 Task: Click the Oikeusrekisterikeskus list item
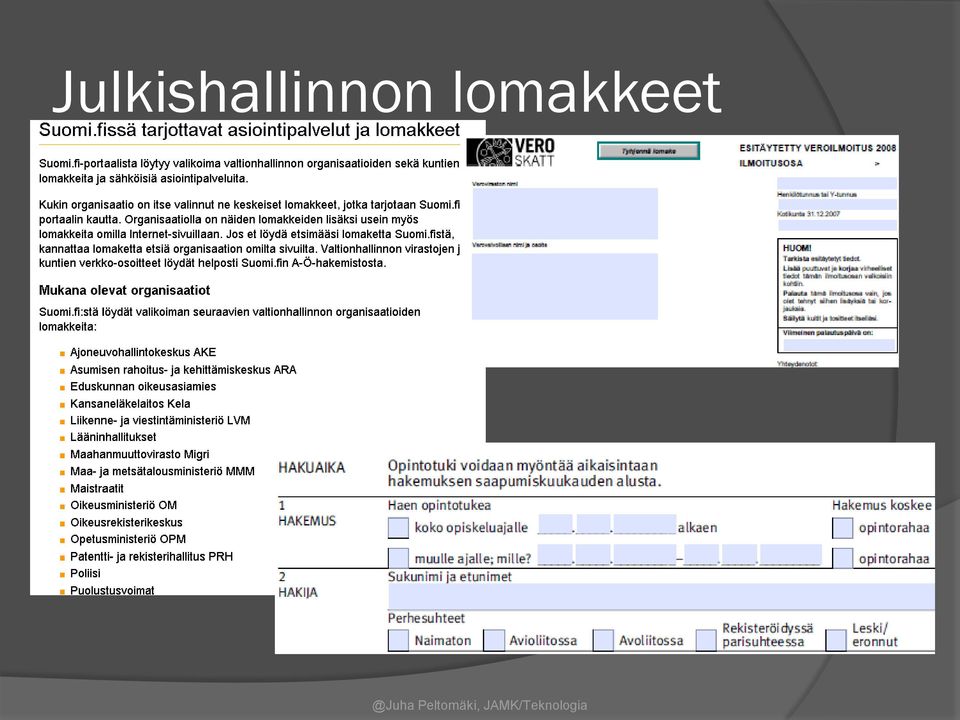coord(126,522)
